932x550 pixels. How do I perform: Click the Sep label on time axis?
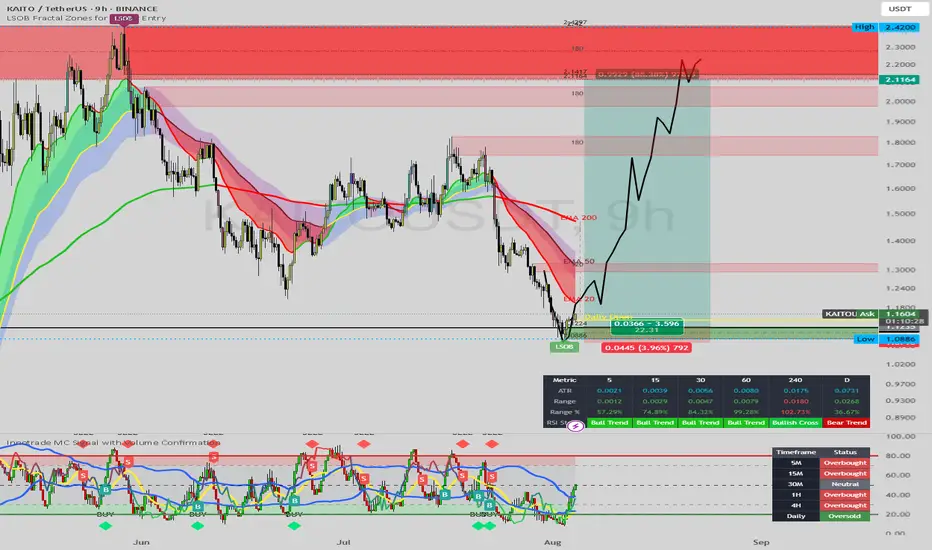click(761, 542)
